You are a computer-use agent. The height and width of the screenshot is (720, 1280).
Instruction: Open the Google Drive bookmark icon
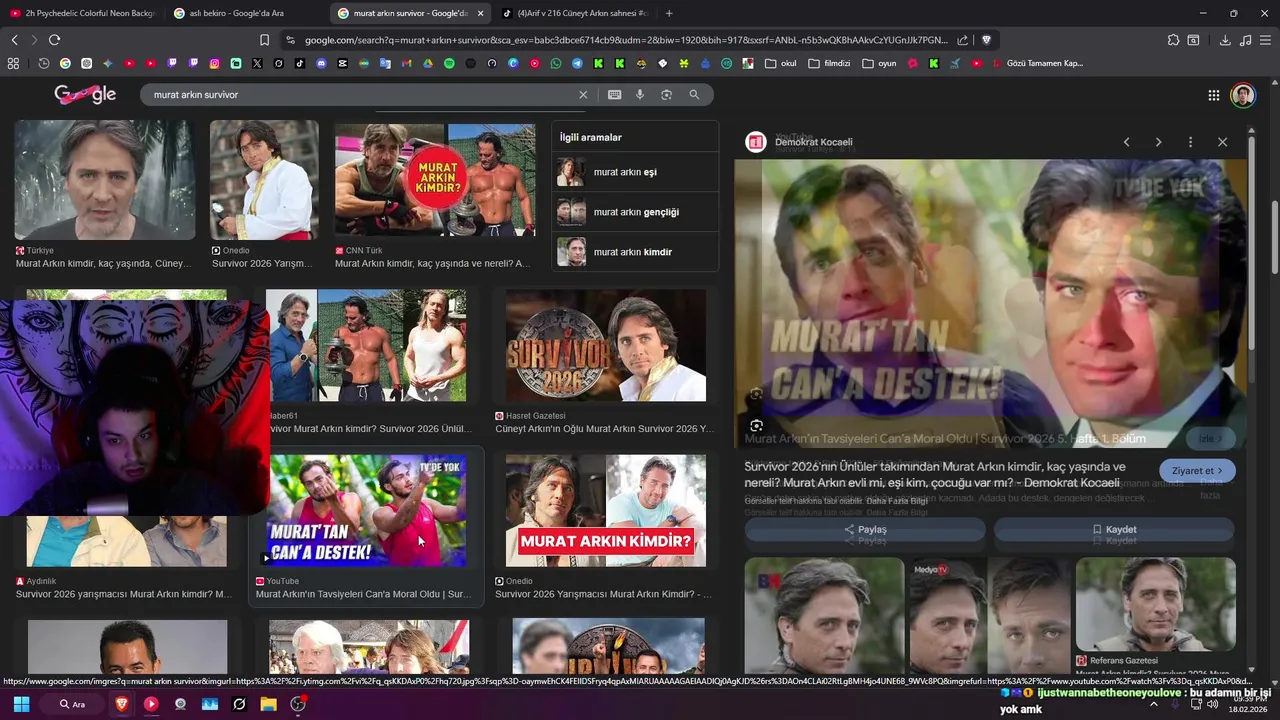pyautogui.click(x=428, y=63)
